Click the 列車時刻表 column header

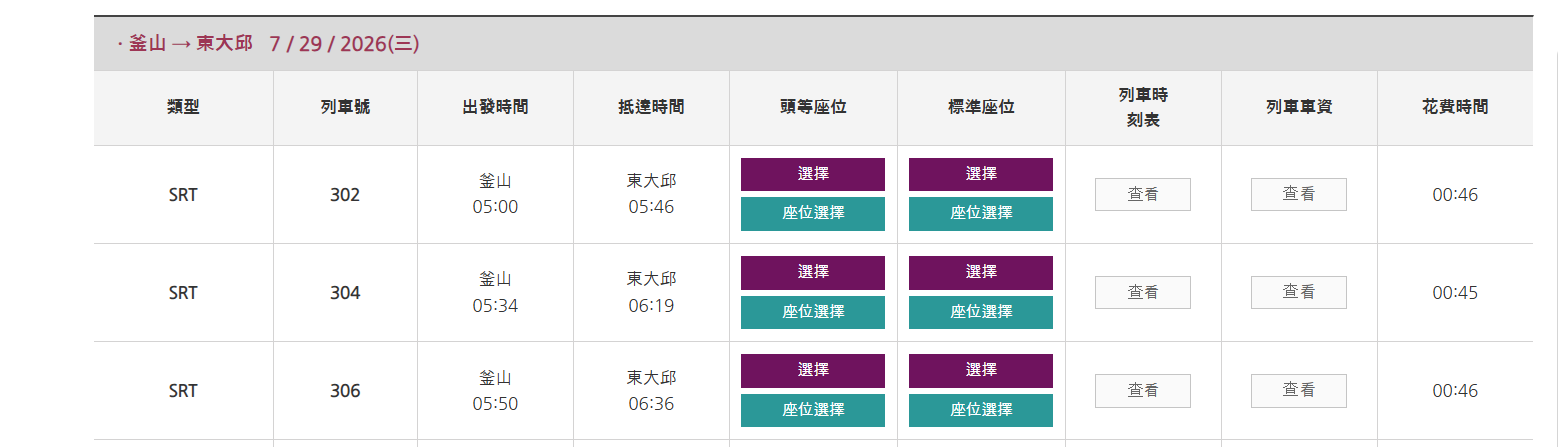point(1143,107)
